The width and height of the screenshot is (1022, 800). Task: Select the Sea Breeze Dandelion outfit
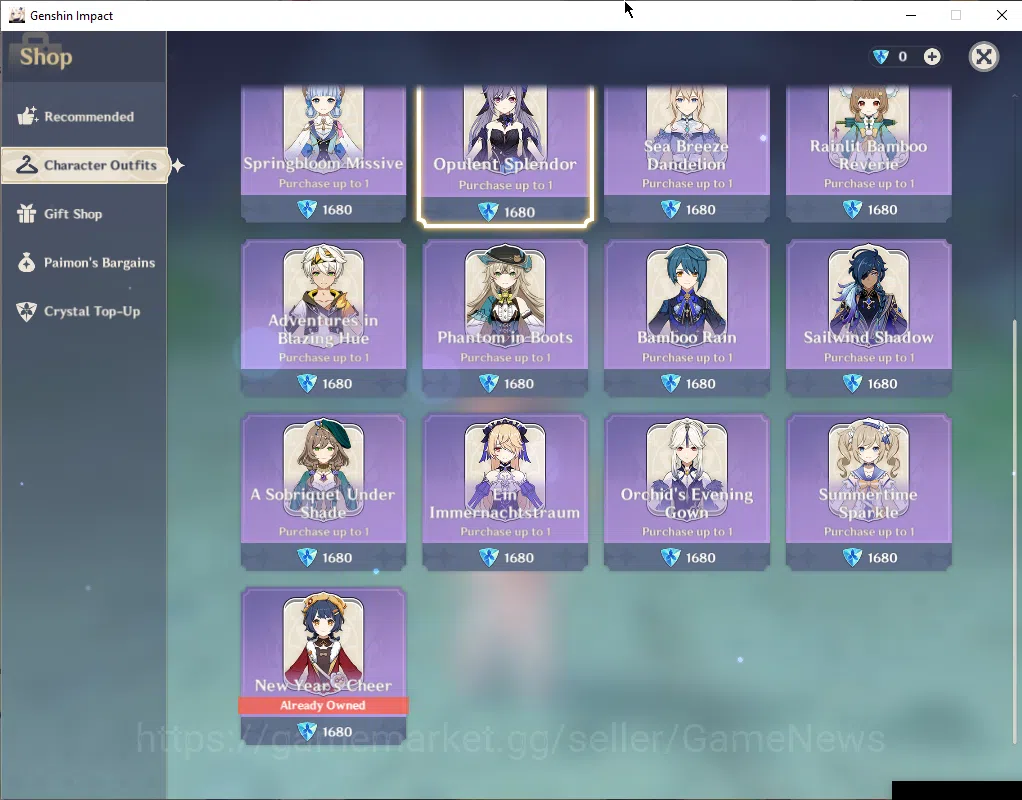coord(686,153)
